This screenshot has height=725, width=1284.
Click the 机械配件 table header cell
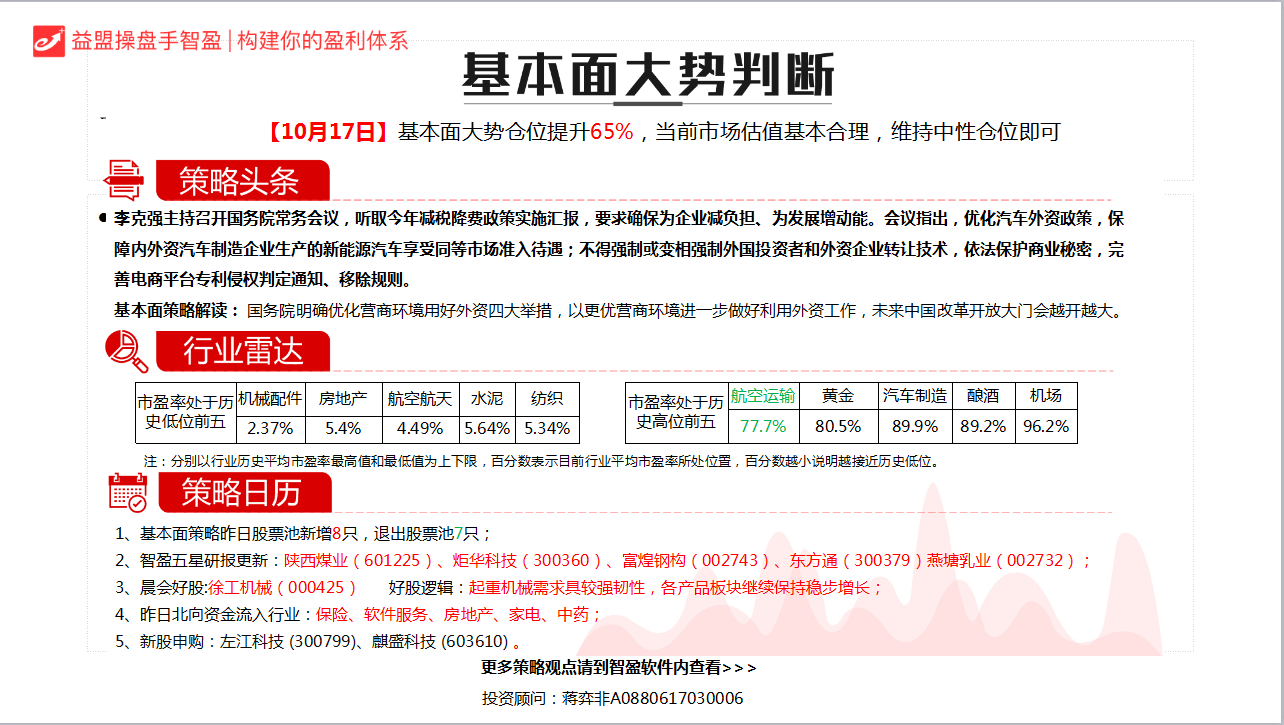coord(270,398)
